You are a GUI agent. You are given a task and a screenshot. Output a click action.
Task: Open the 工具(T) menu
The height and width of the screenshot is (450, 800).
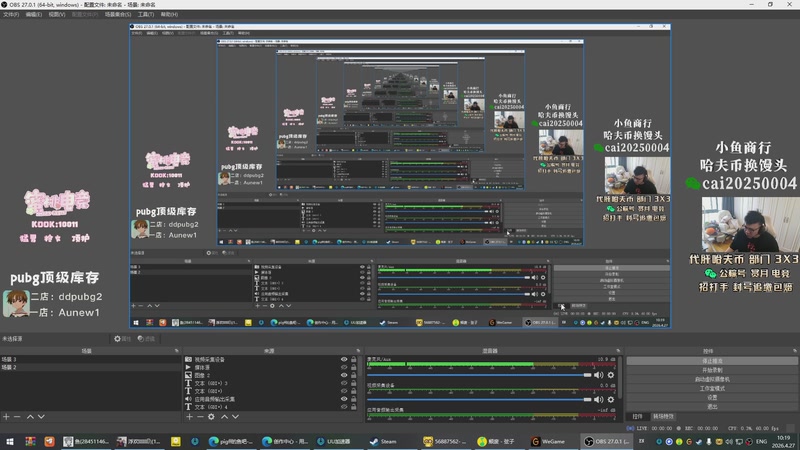[146, 14]
